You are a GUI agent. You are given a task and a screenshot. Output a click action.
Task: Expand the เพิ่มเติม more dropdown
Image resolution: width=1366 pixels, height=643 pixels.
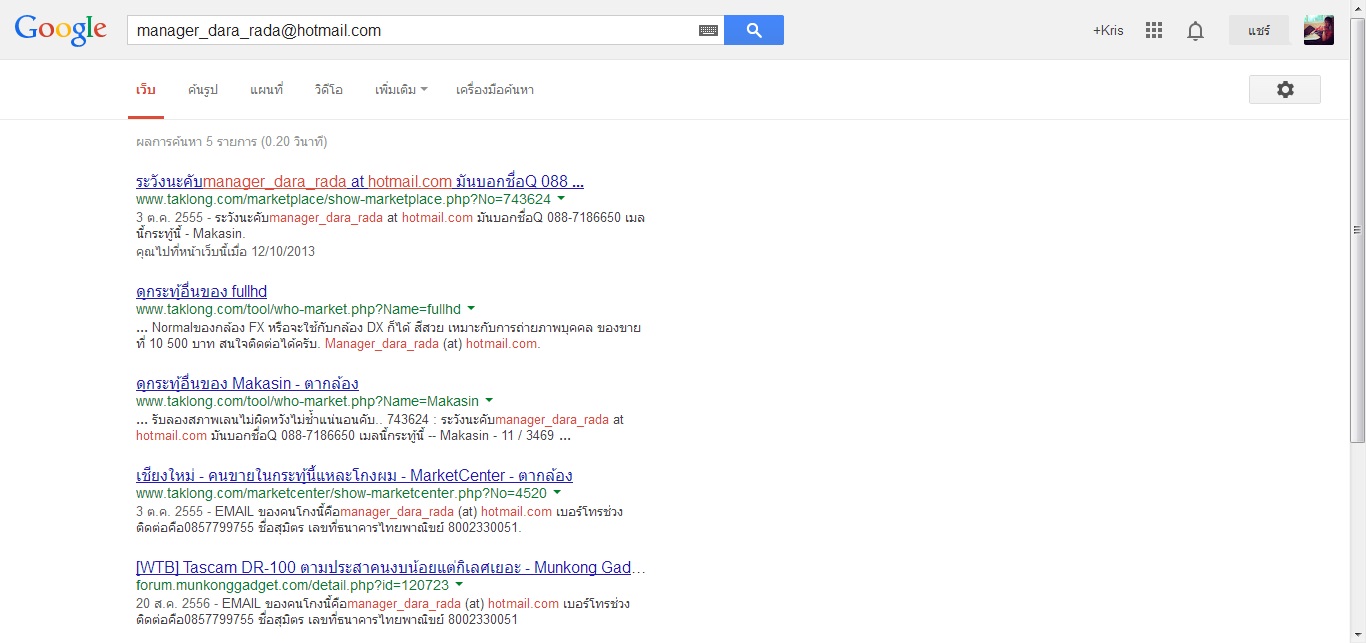pyautogui.click(x=401, y=90)
